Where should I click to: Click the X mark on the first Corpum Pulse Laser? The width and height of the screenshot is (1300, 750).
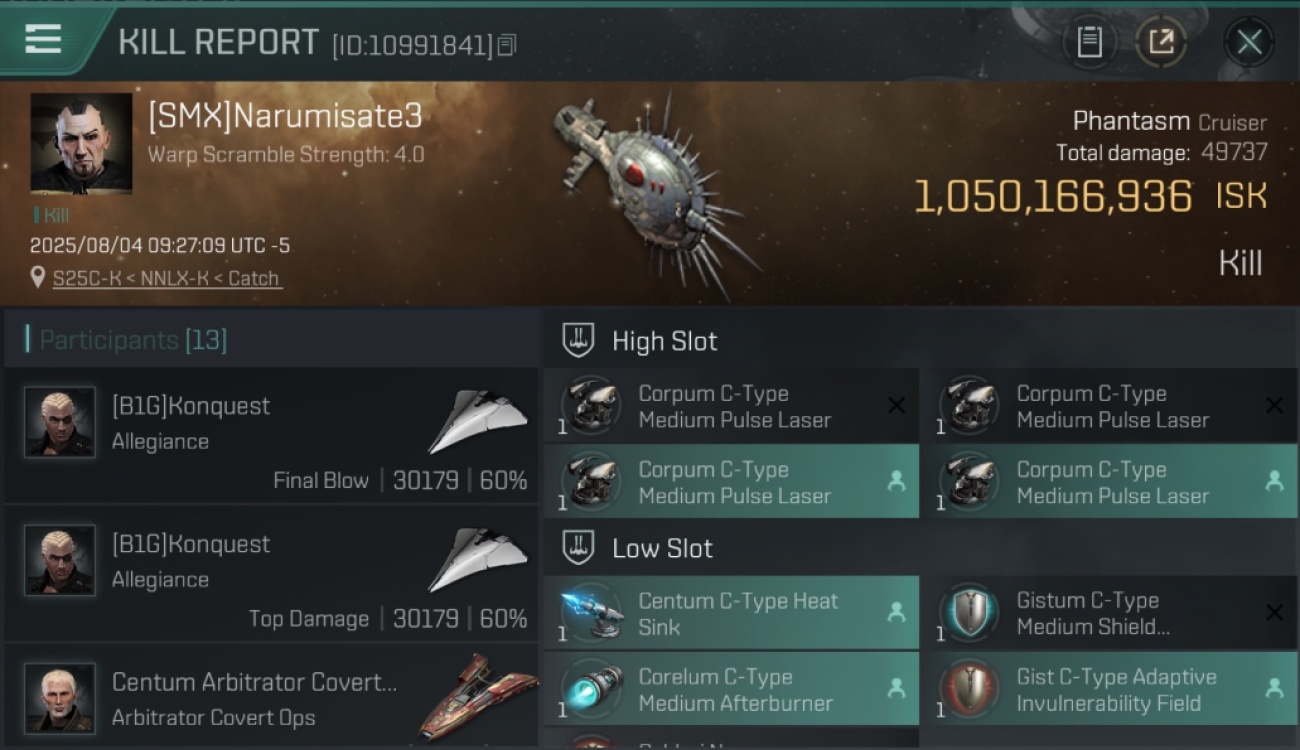896,405
